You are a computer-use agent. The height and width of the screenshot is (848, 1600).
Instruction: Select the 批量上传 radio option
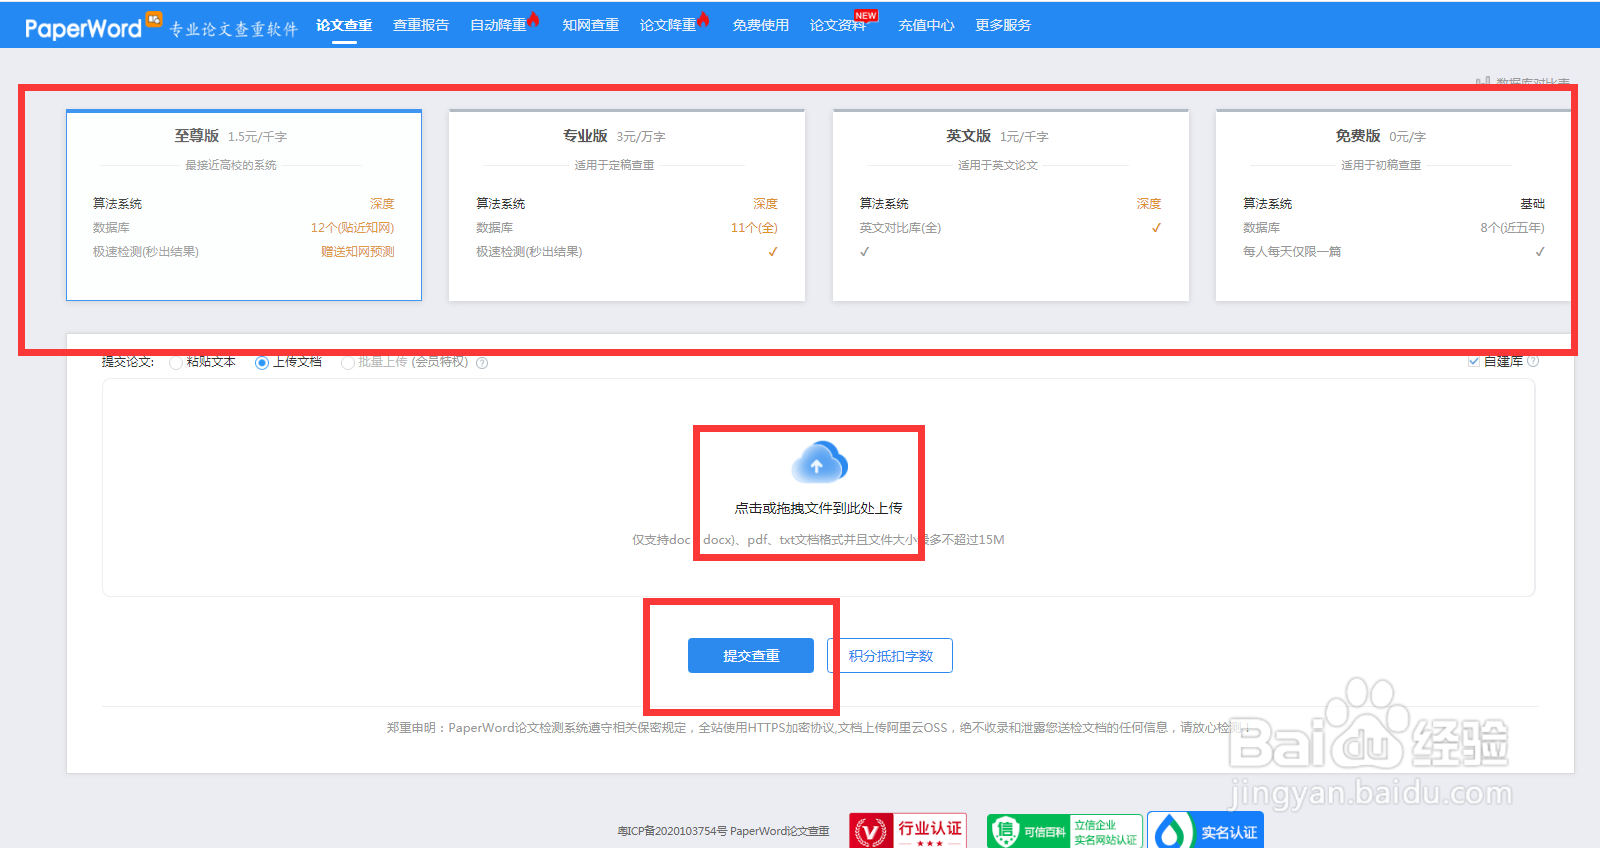pyautogui.click(x=347, y=363)
